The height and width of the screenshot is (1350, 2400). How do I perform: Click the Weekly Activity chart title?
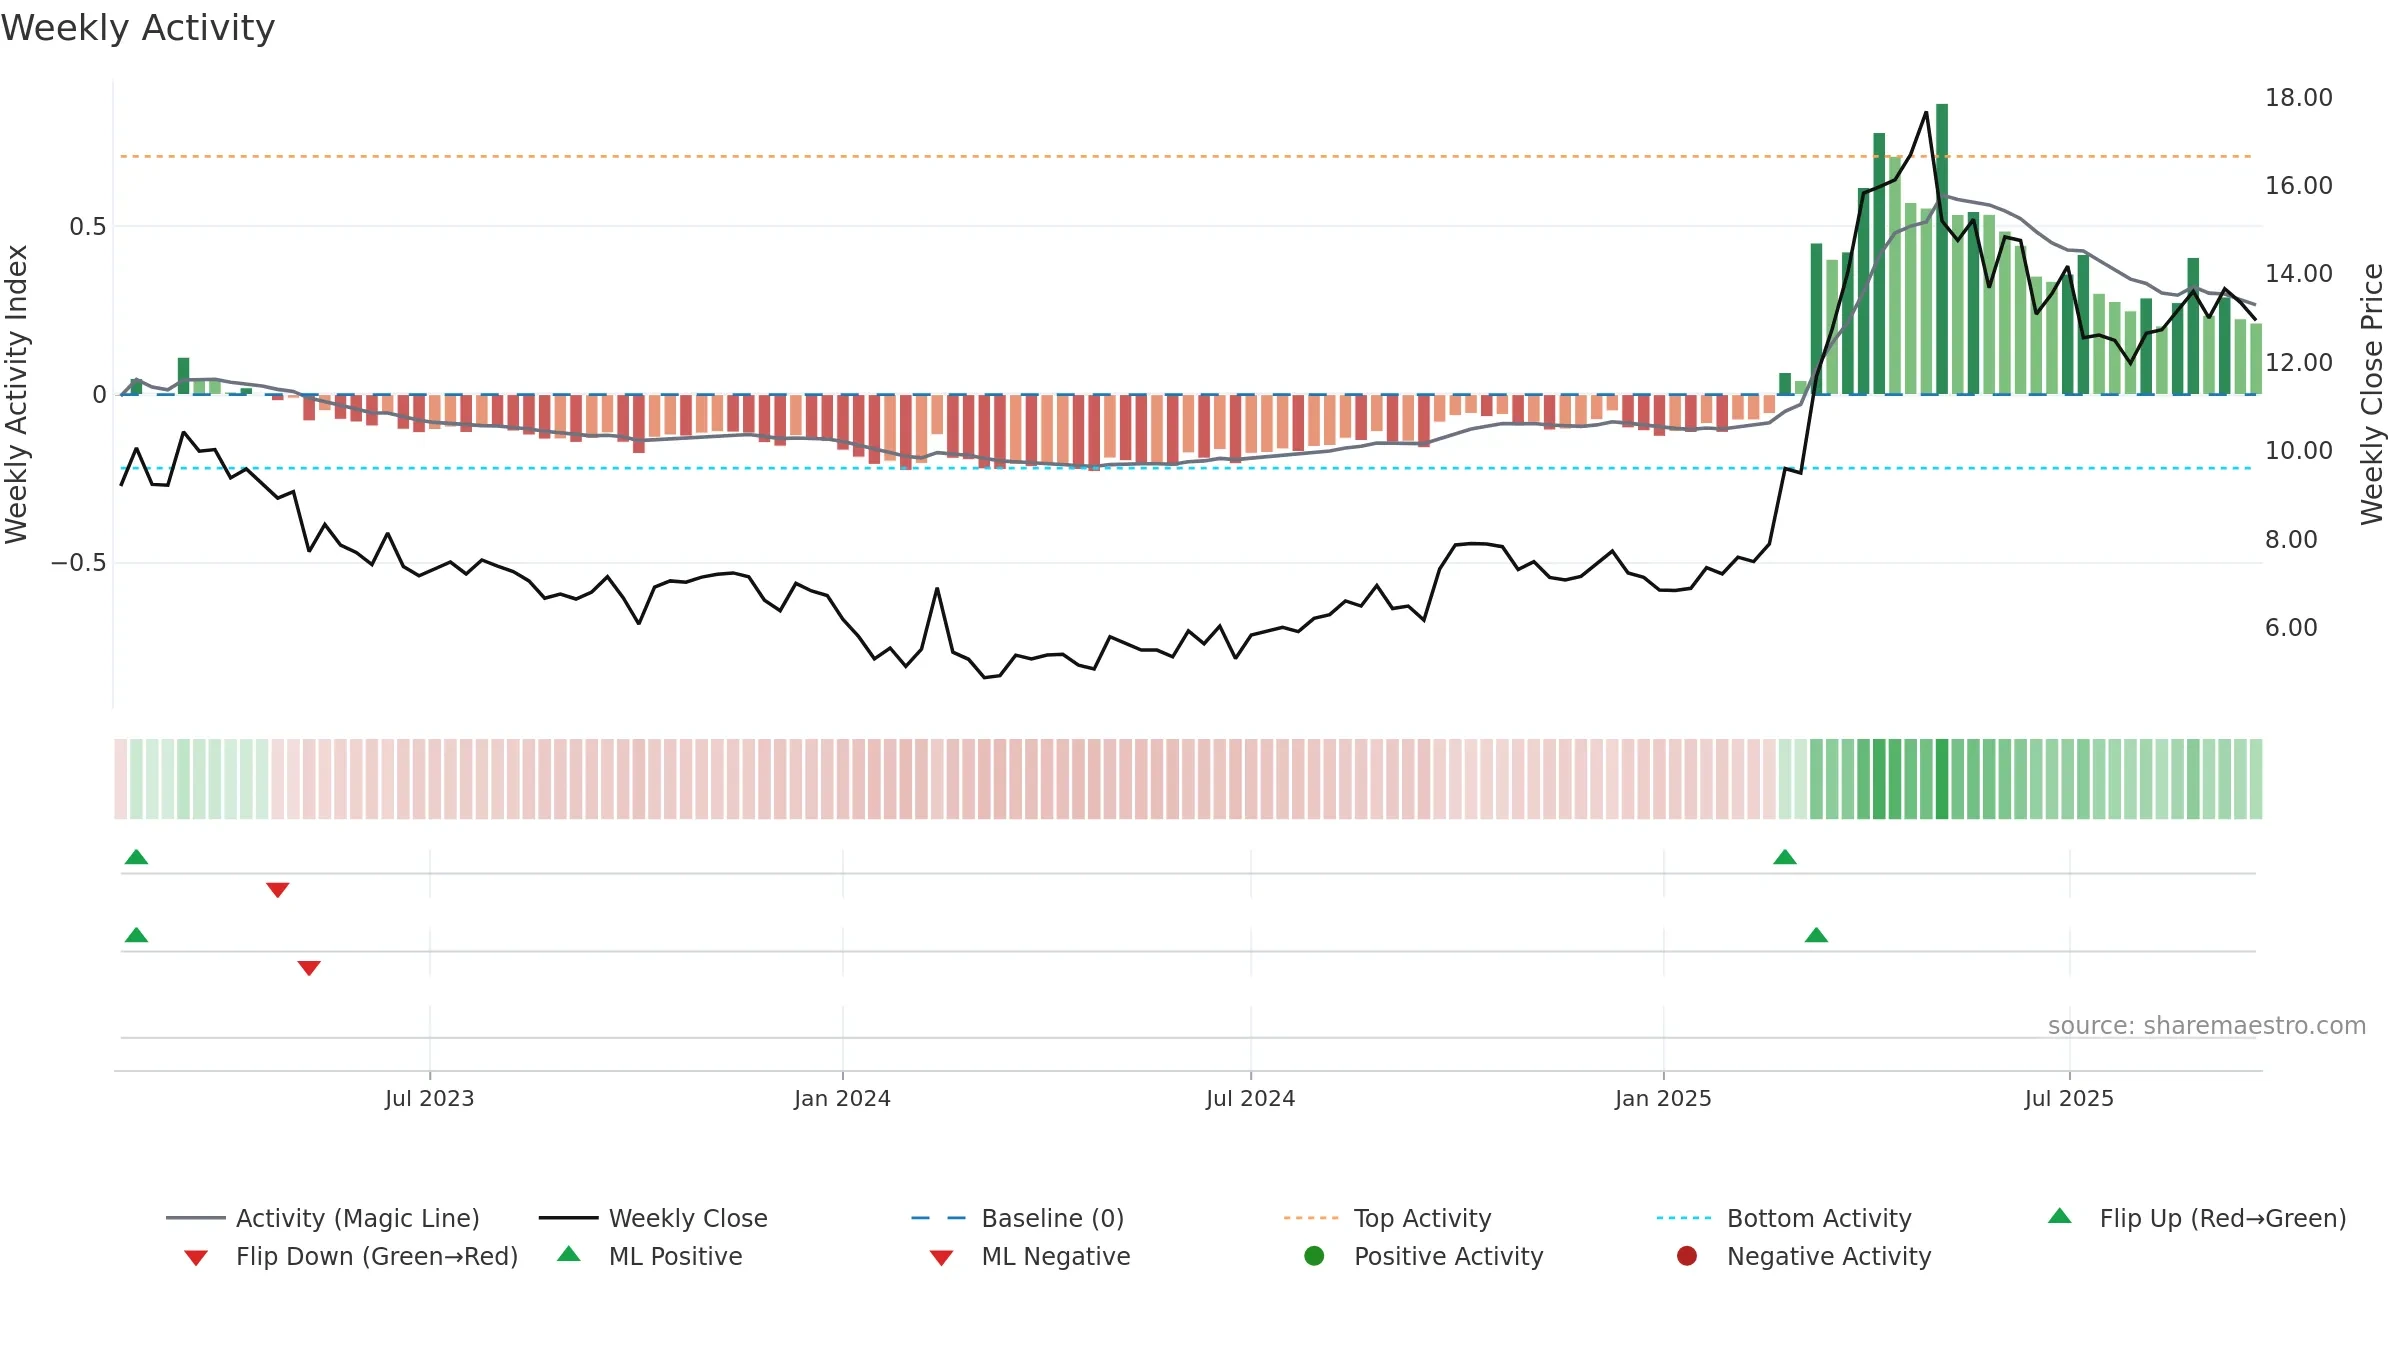point(138,28)
